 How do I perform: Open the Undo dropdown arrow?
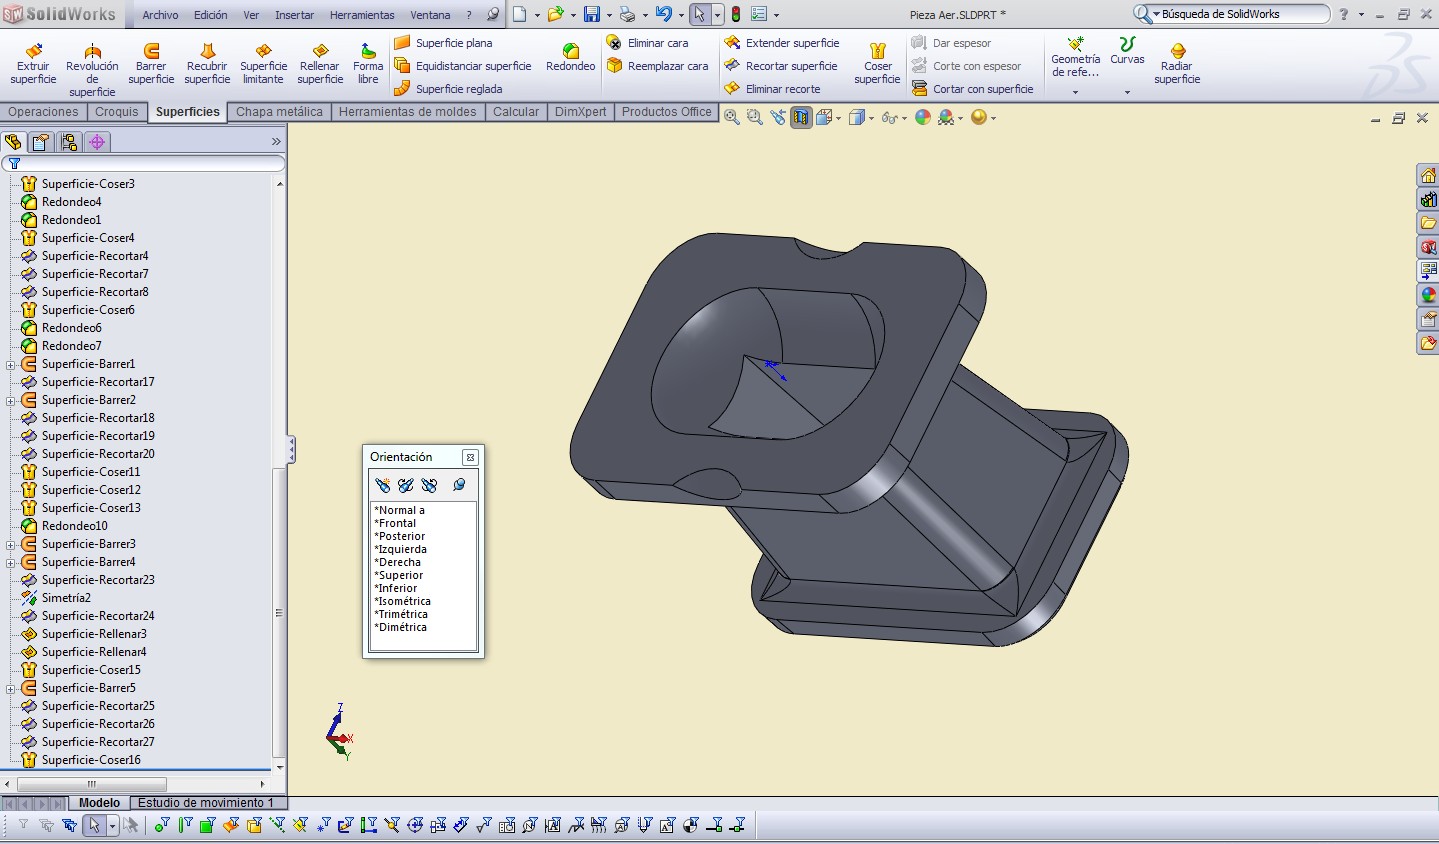(x=679, y=15)
